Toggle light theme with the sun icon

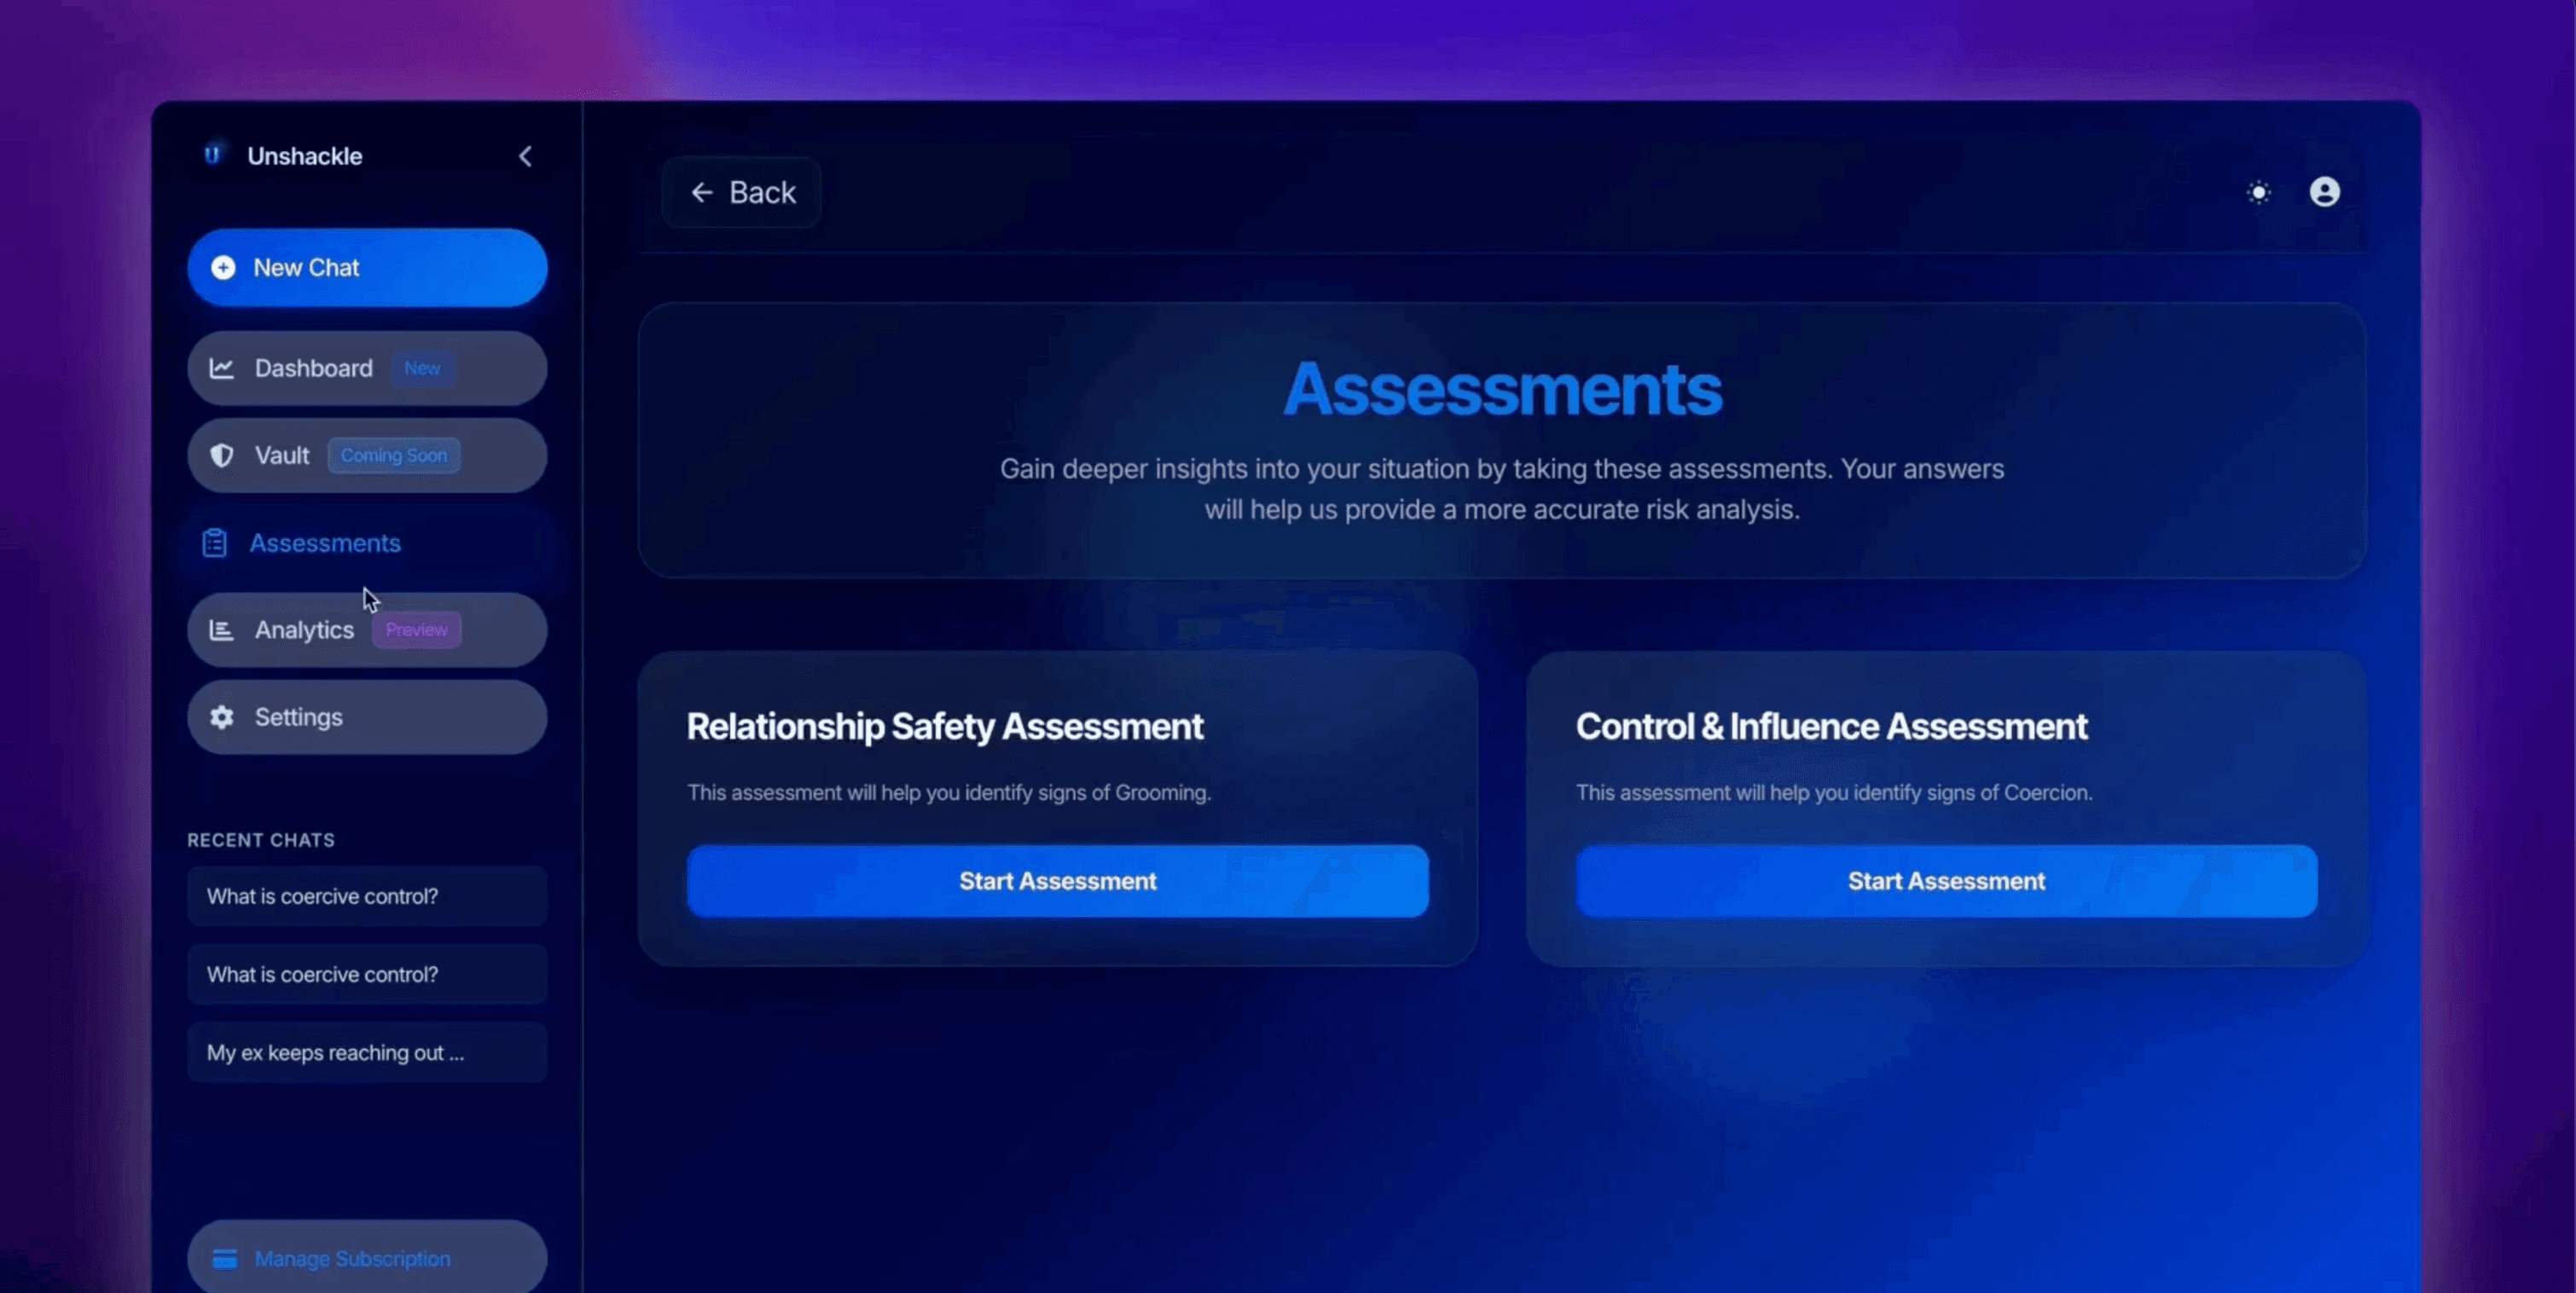pyautogui.click(x=2258, y=192)
